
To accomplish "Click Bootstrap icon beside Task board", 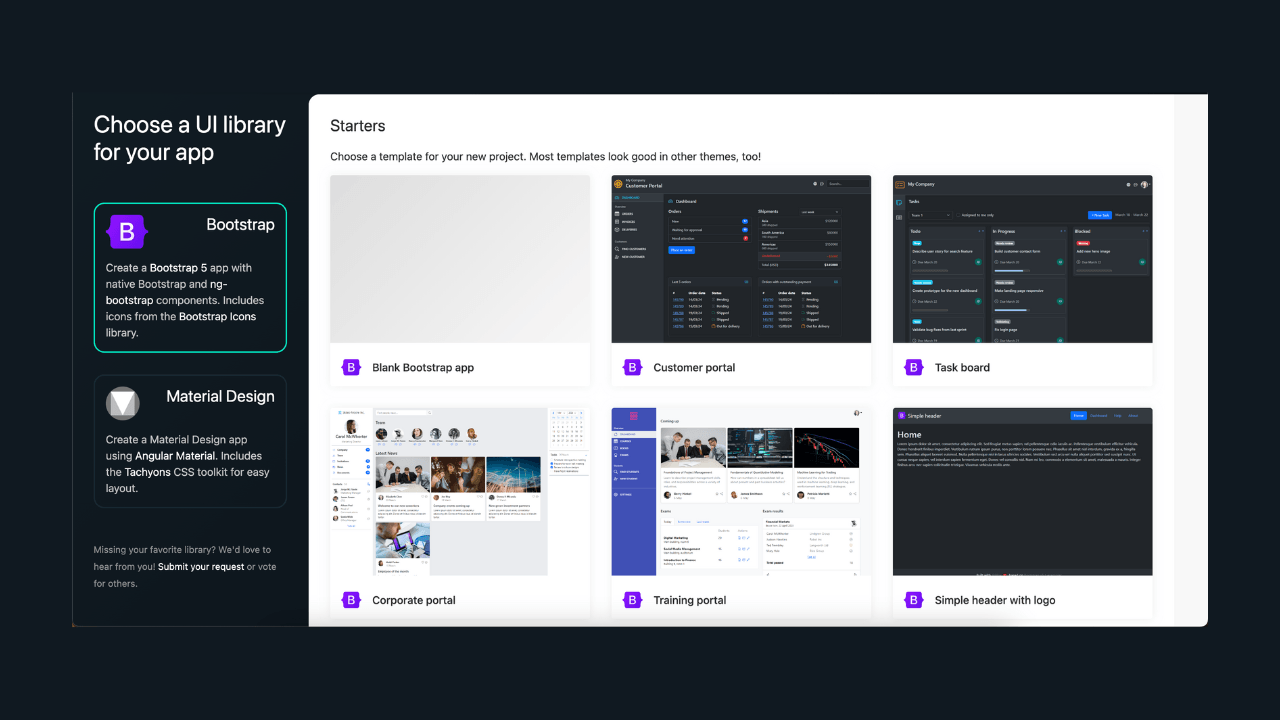I will click(x=914, y=367).
